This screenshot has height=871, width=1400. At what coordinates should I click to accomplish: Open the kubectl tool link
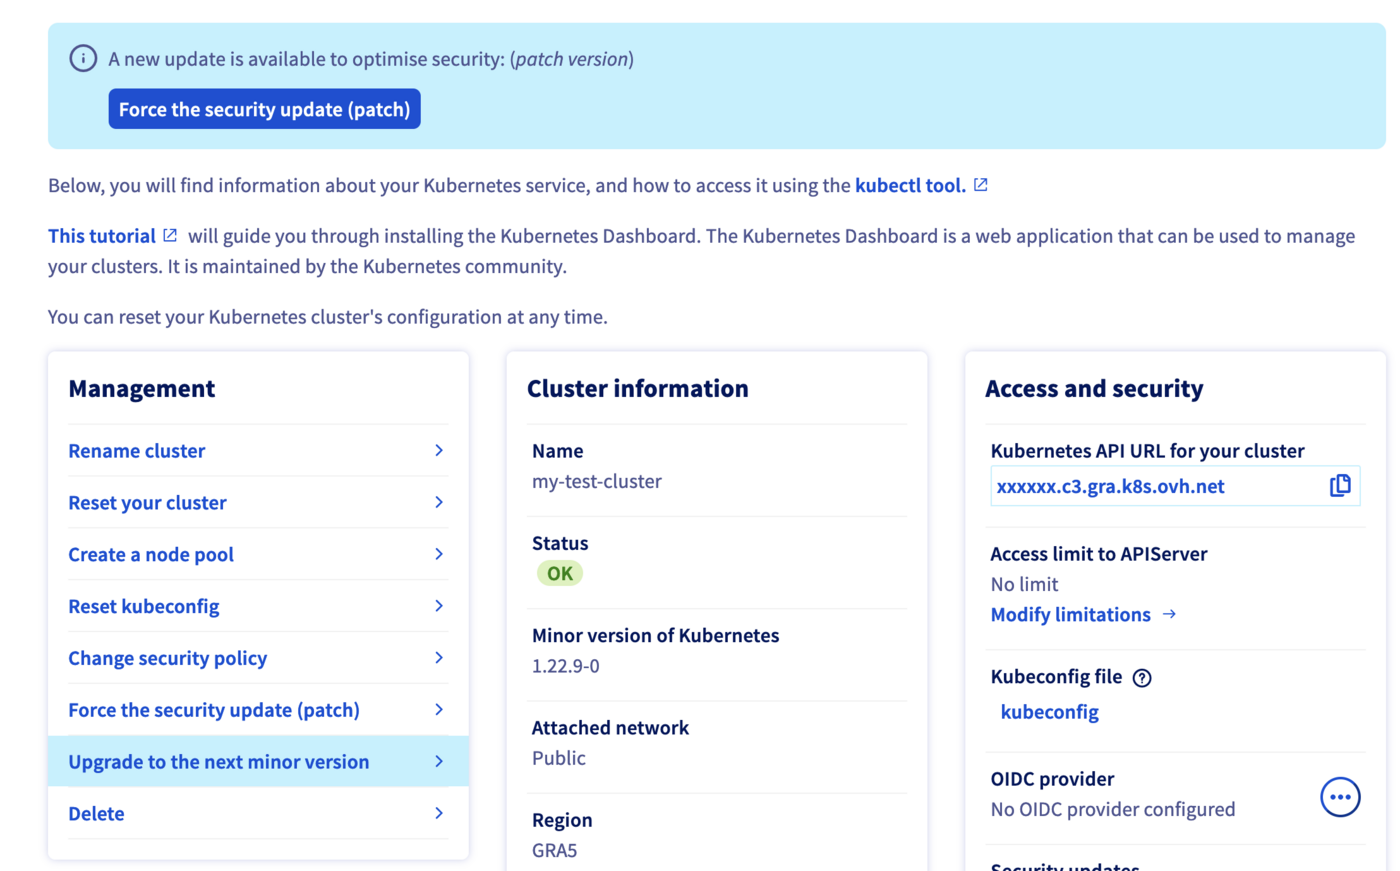[909, 185]
